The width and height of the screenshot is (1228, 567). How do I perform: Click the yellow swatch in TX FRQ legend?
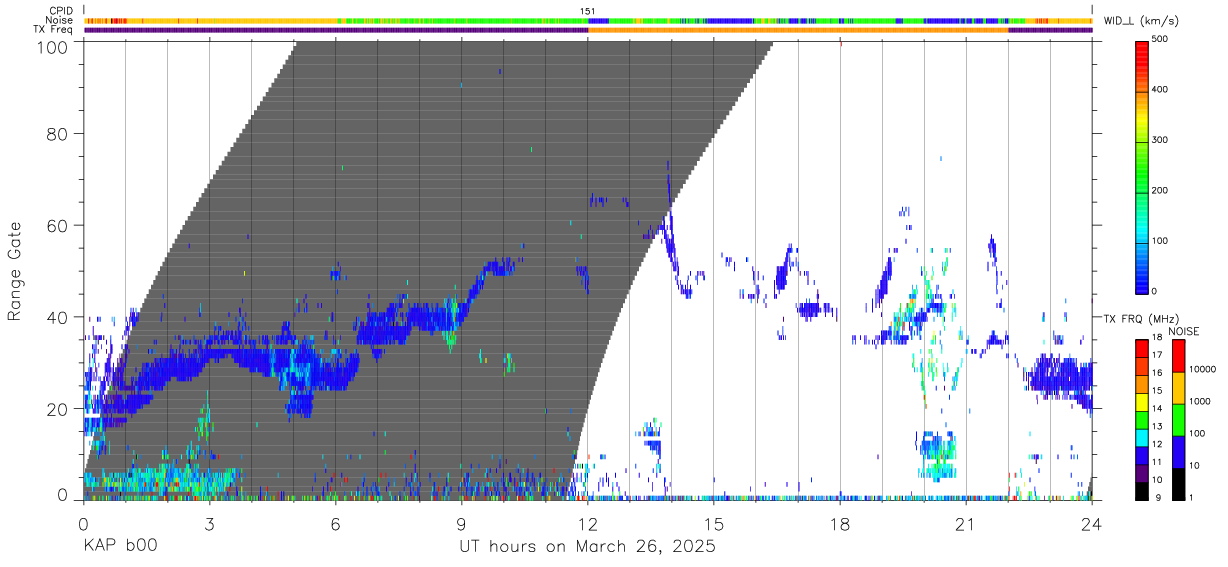point(1142,402)
